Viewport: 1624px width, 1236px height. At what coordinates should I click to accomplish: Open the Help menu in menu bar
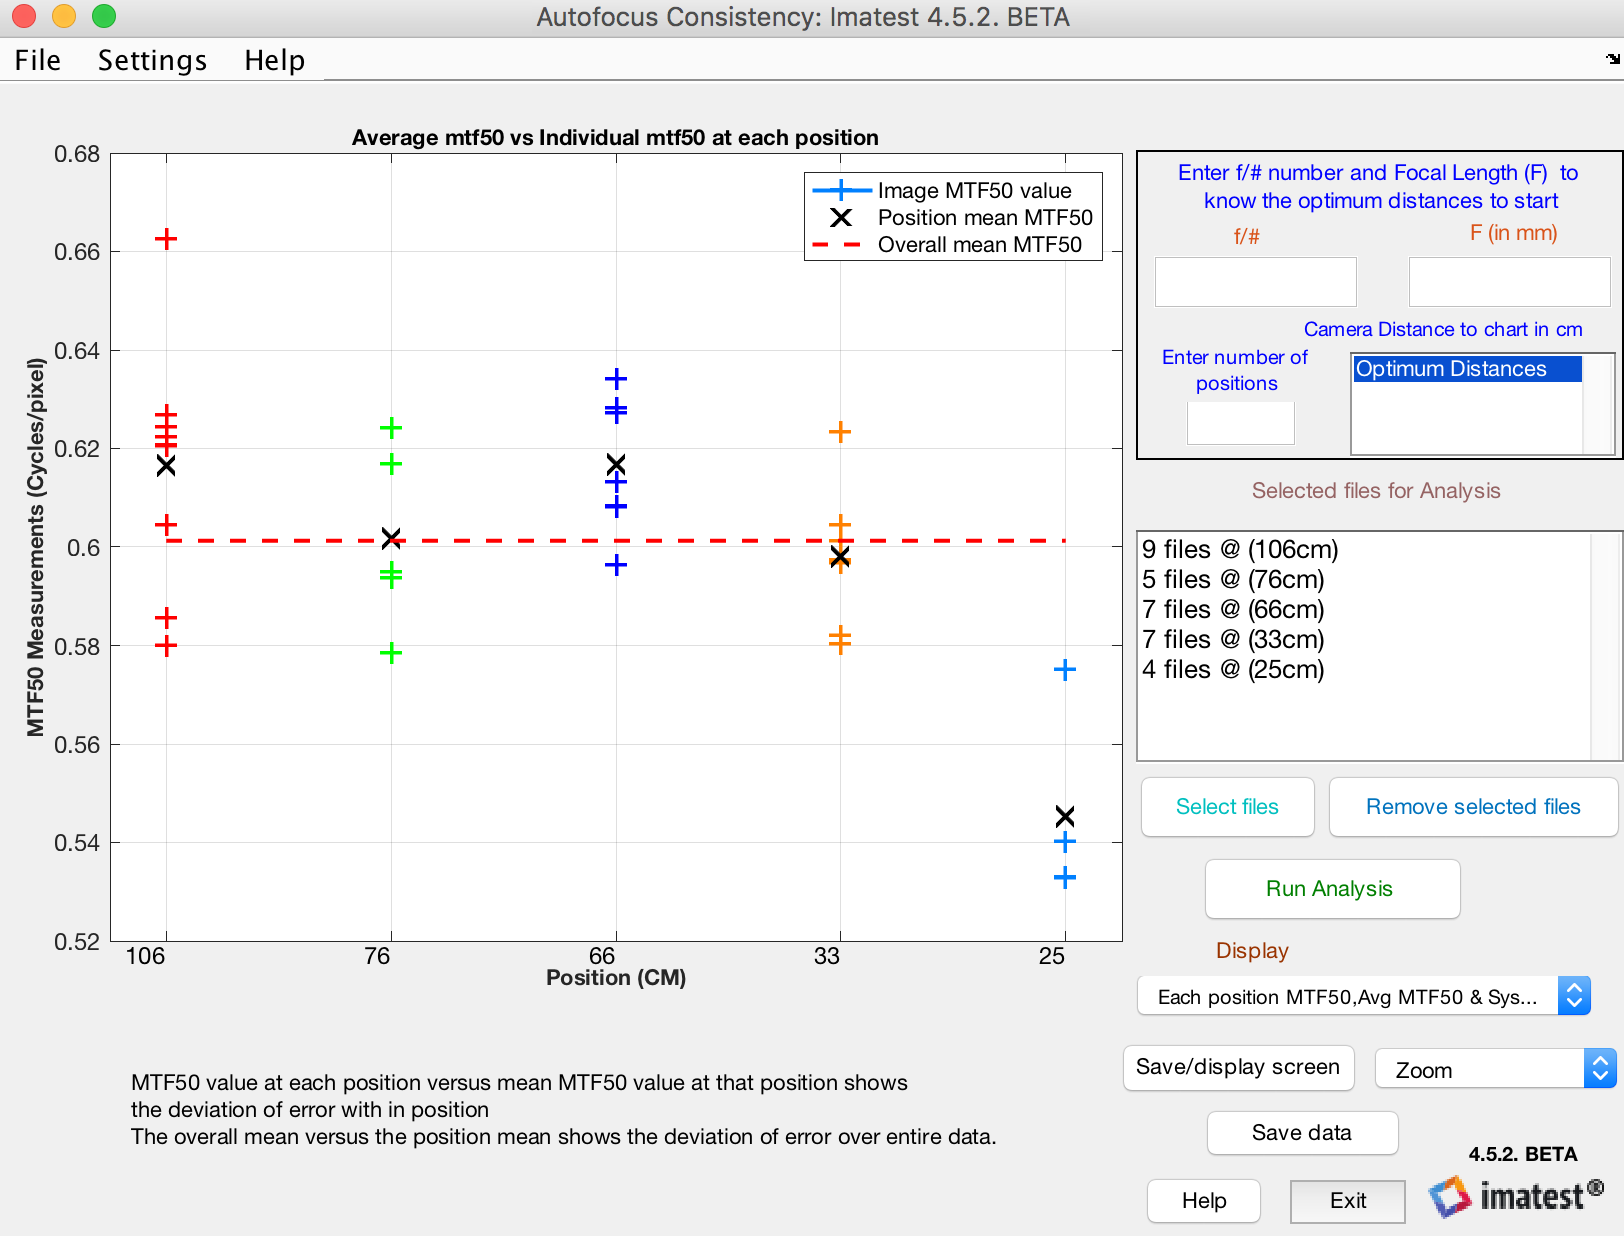click(x=274, y=60)
